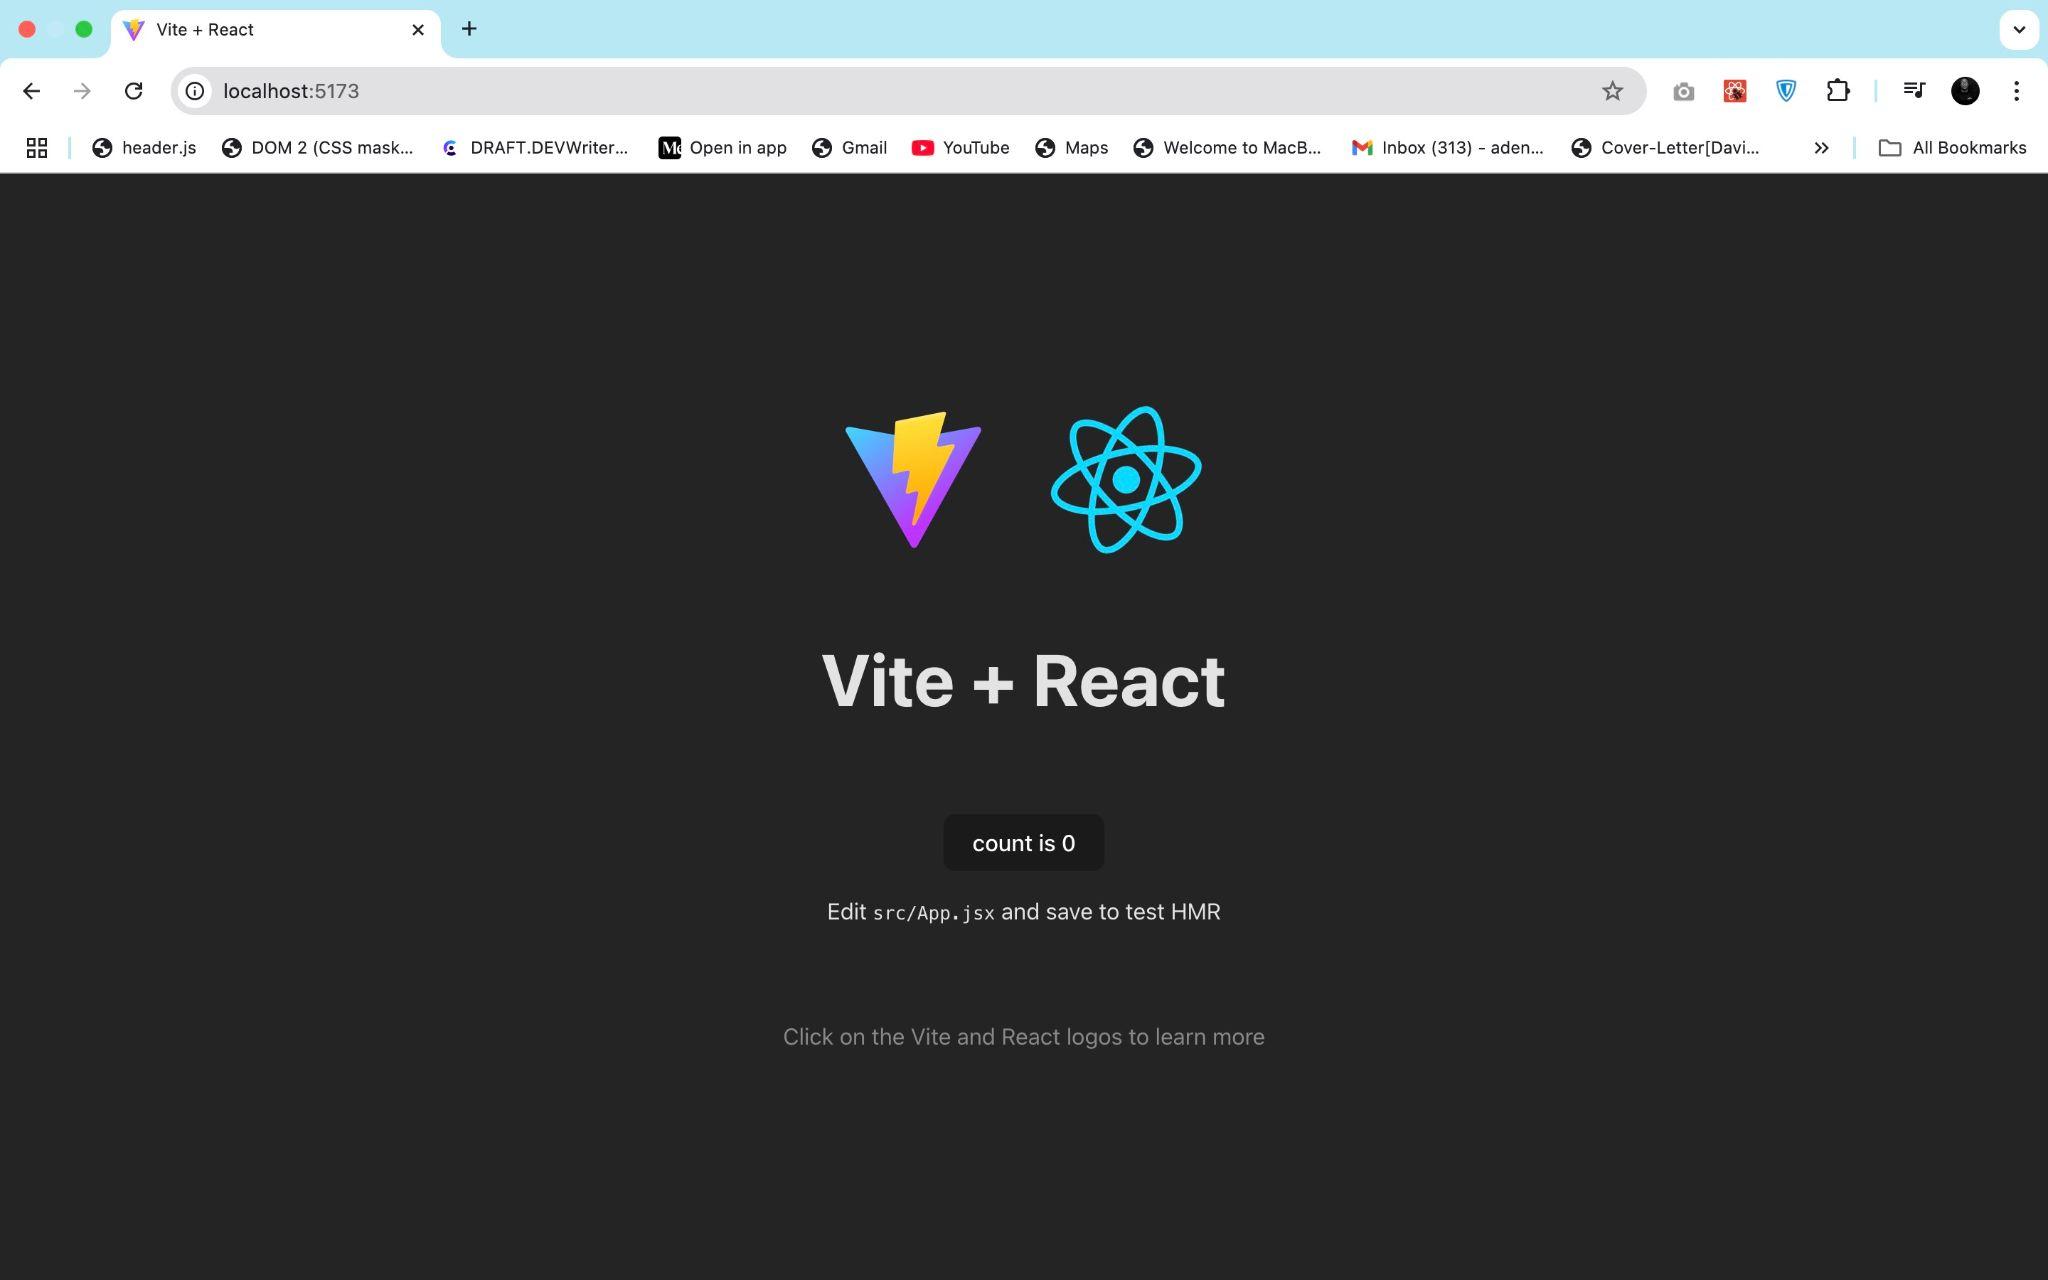Open the YouTube bookmark
This screenshot has height=1280, width=2048.
click(960, 148)
